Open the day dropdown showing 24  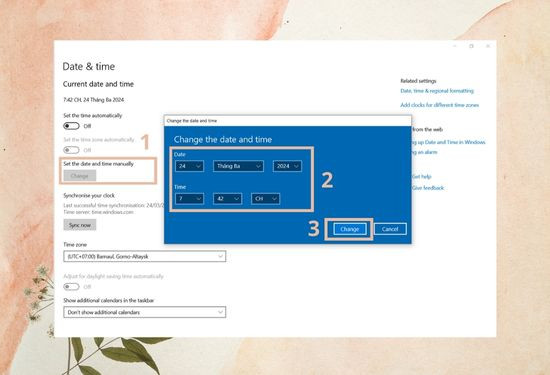[189, 166]
